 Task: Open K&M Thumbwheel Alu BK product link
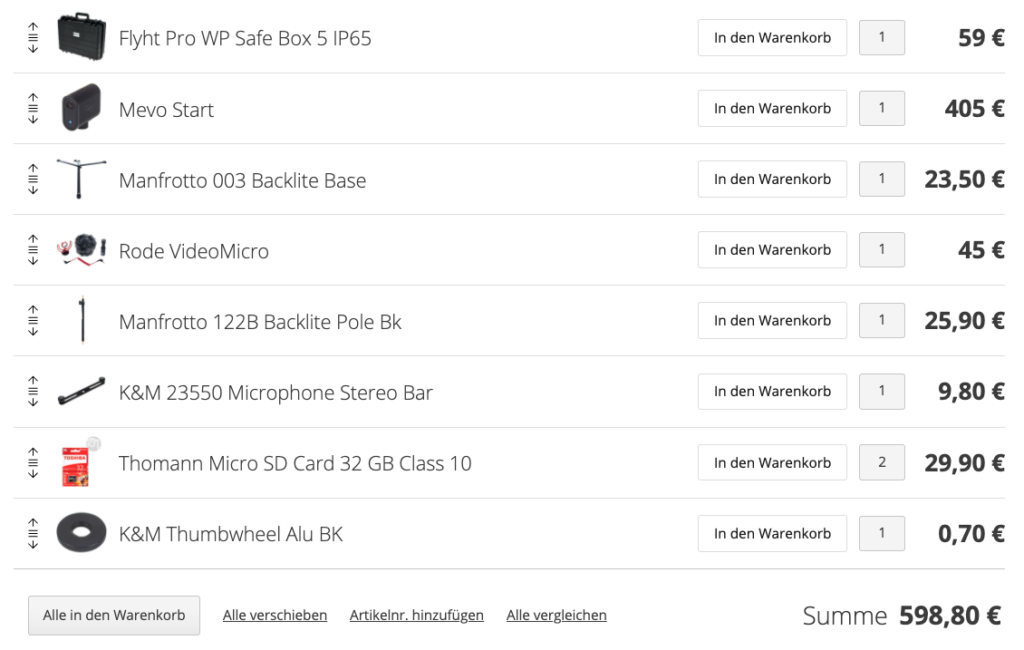pyautogui.click(x=231, y=534)
